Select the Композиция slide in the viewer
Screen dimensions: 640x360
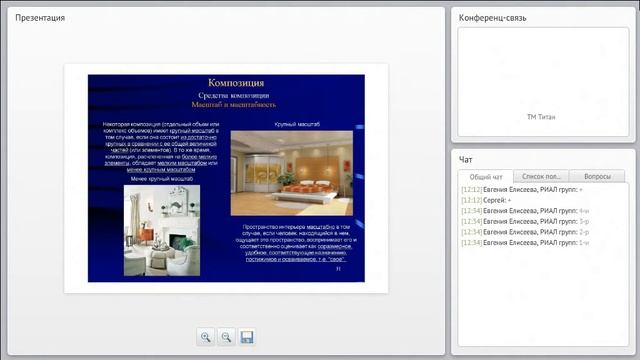pos(226,178)
